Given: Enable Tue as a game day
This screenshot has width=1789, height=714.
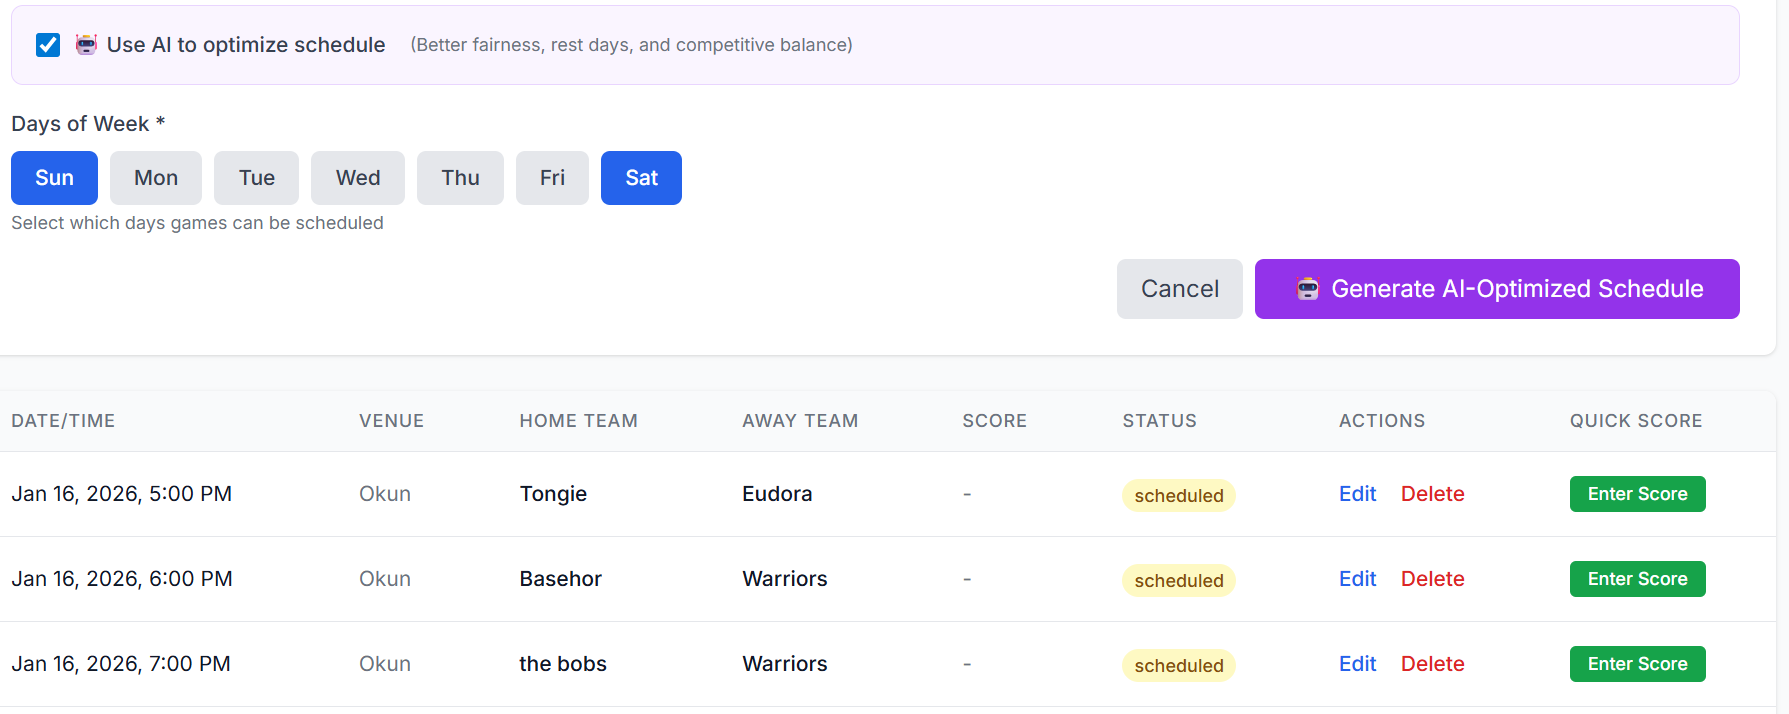Looking at the screenshot, I should (x=256, y=178).
